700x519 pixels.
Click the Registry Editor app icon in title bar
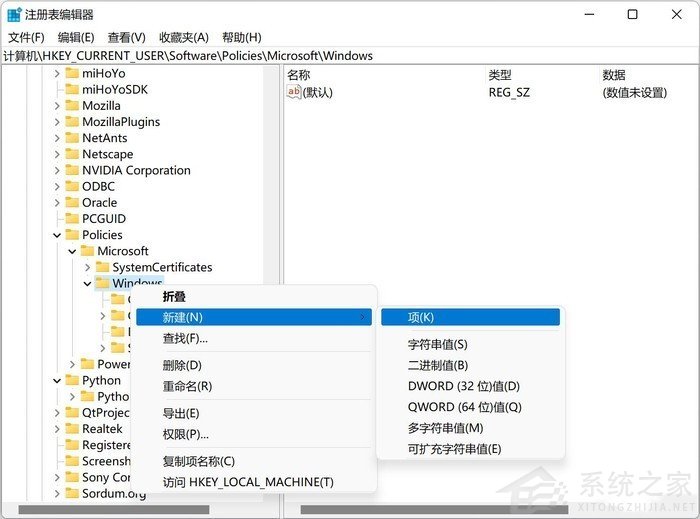coord(14,14)
